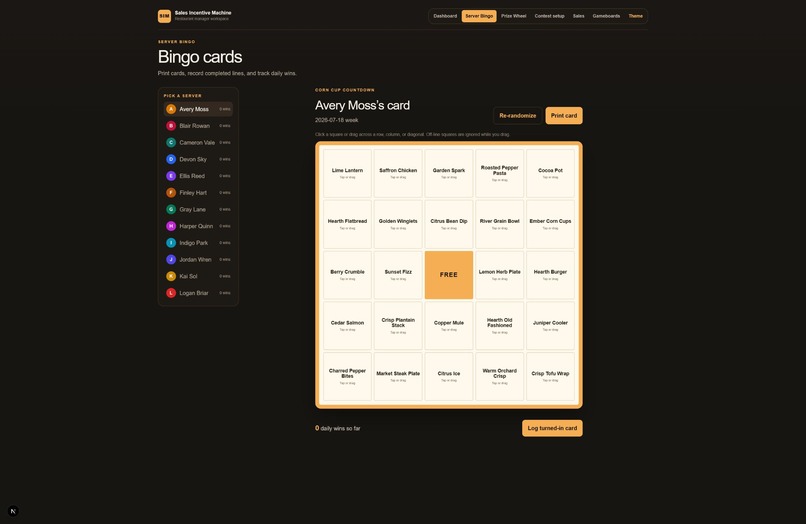Select the Logan Briar name in server list
Screen dimensions: 806x524
(x=194, y=293)
